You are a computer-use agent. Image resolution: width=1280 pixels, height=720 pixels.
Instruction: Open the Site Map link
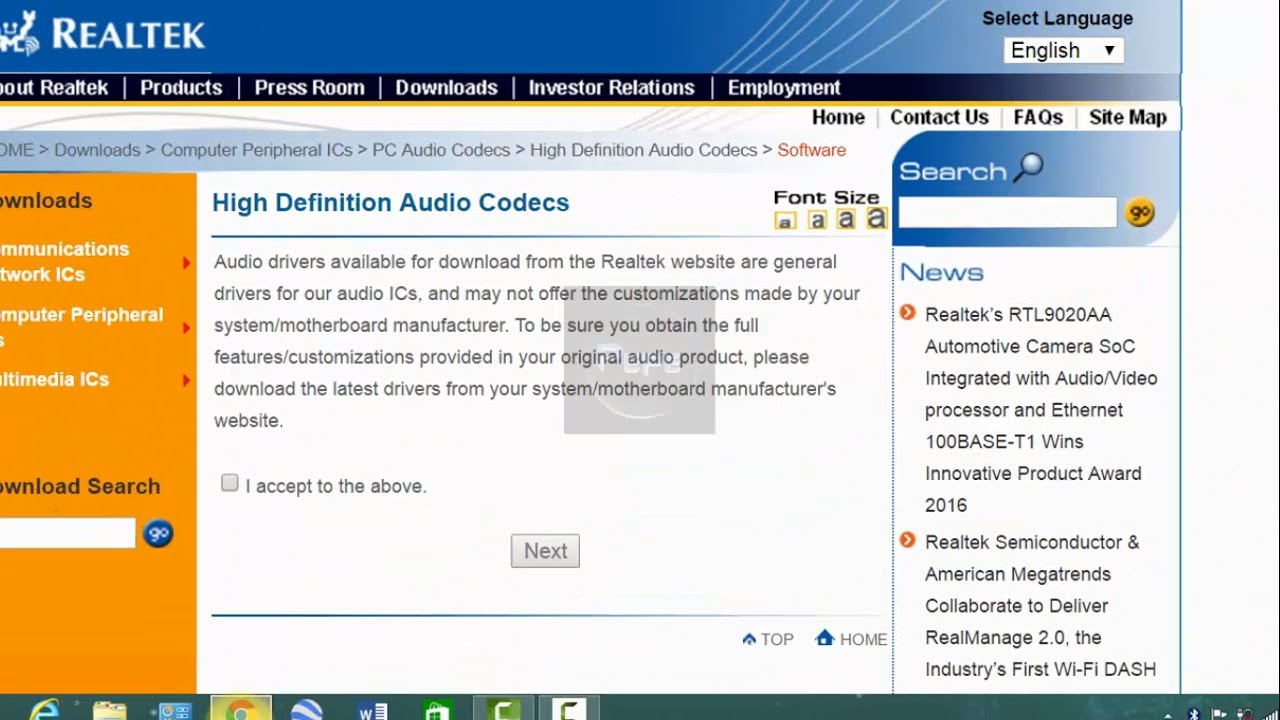click(x=1128, y=117)
